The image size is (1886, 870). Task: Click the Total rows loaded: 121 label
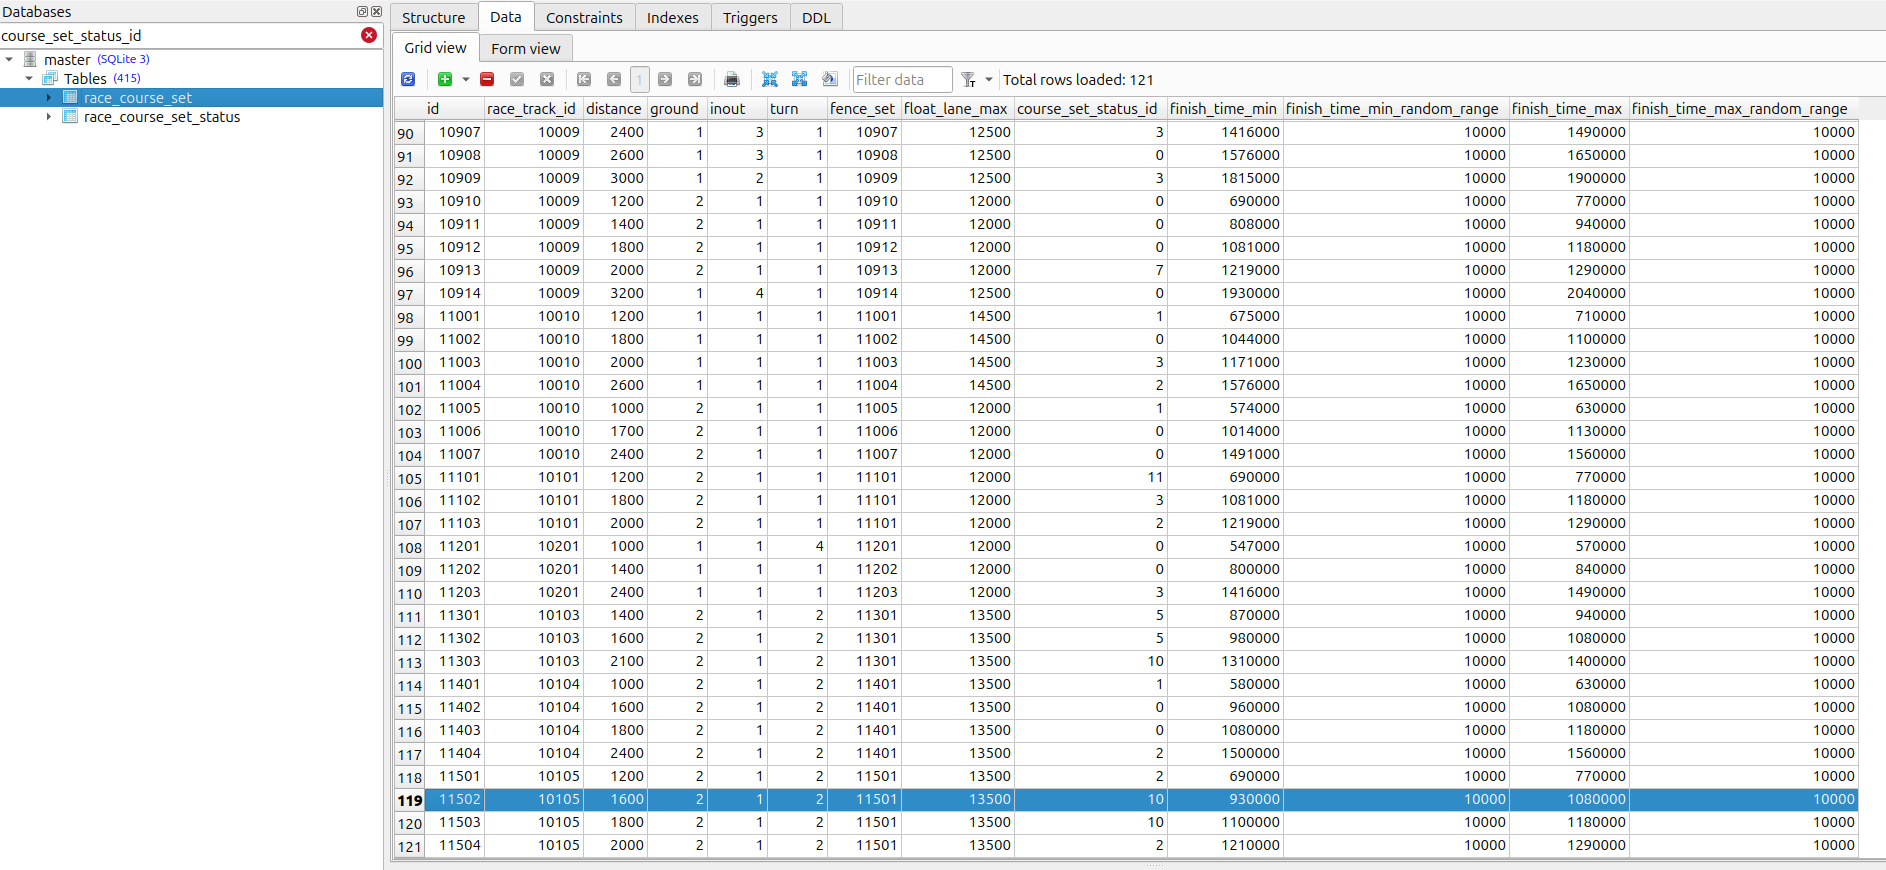1078,79
